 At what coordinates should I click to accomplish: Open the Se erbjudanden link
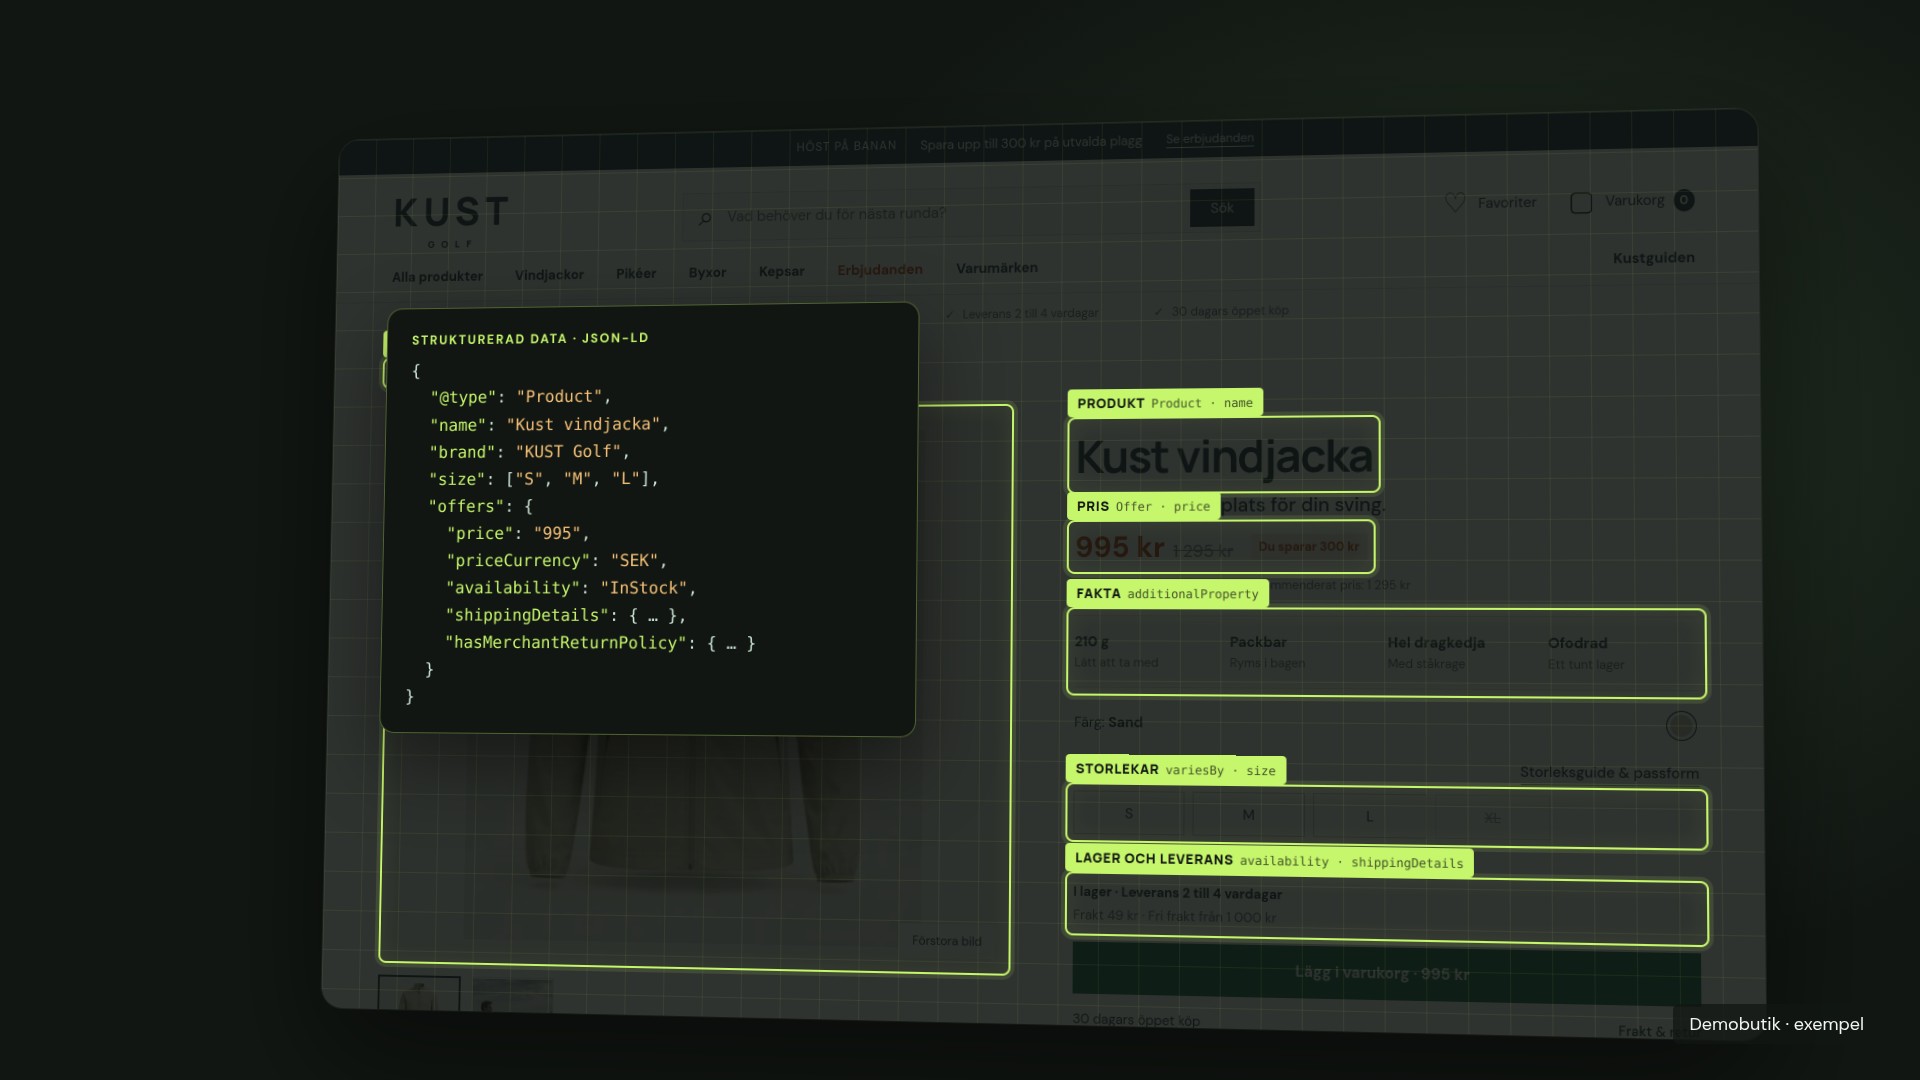point(1209,138)
